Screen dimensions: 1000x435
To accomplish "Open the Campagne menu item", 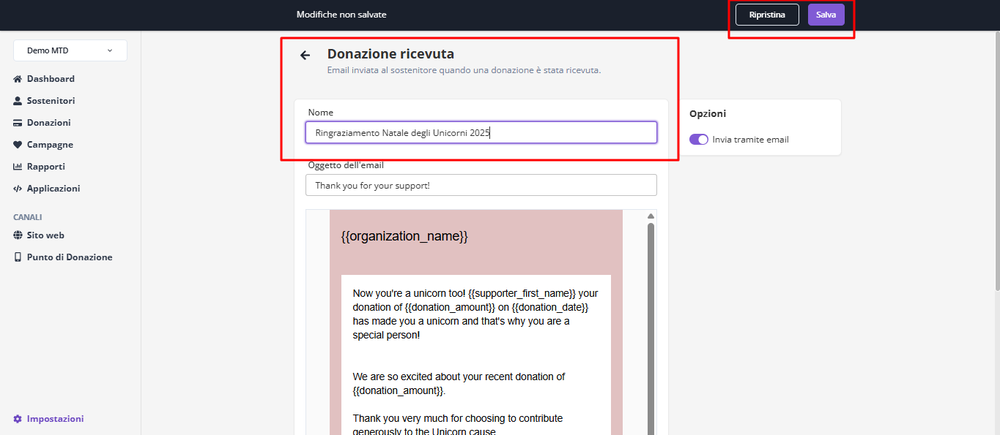I will click(49, 145).
